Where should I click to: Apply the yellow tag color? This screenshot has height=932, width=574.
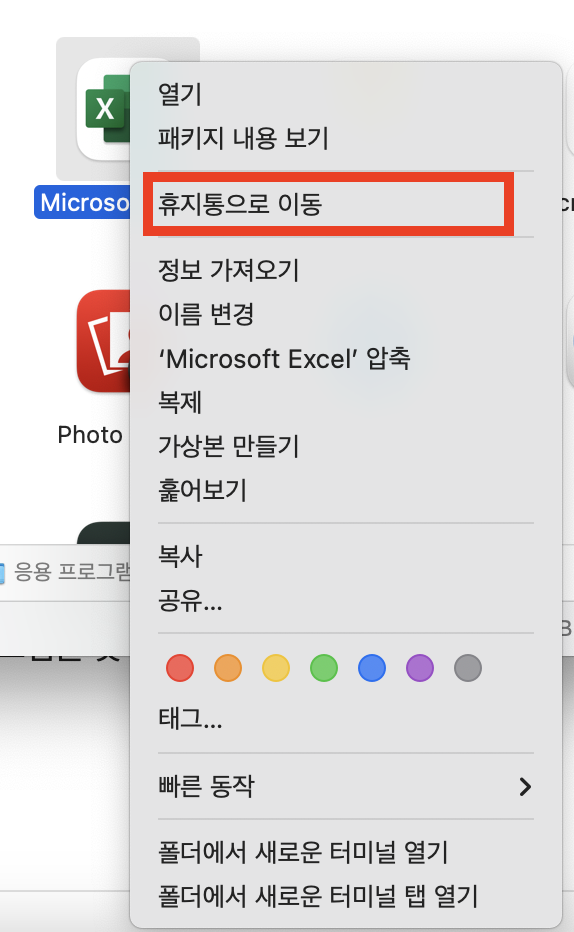click(276, 668)
